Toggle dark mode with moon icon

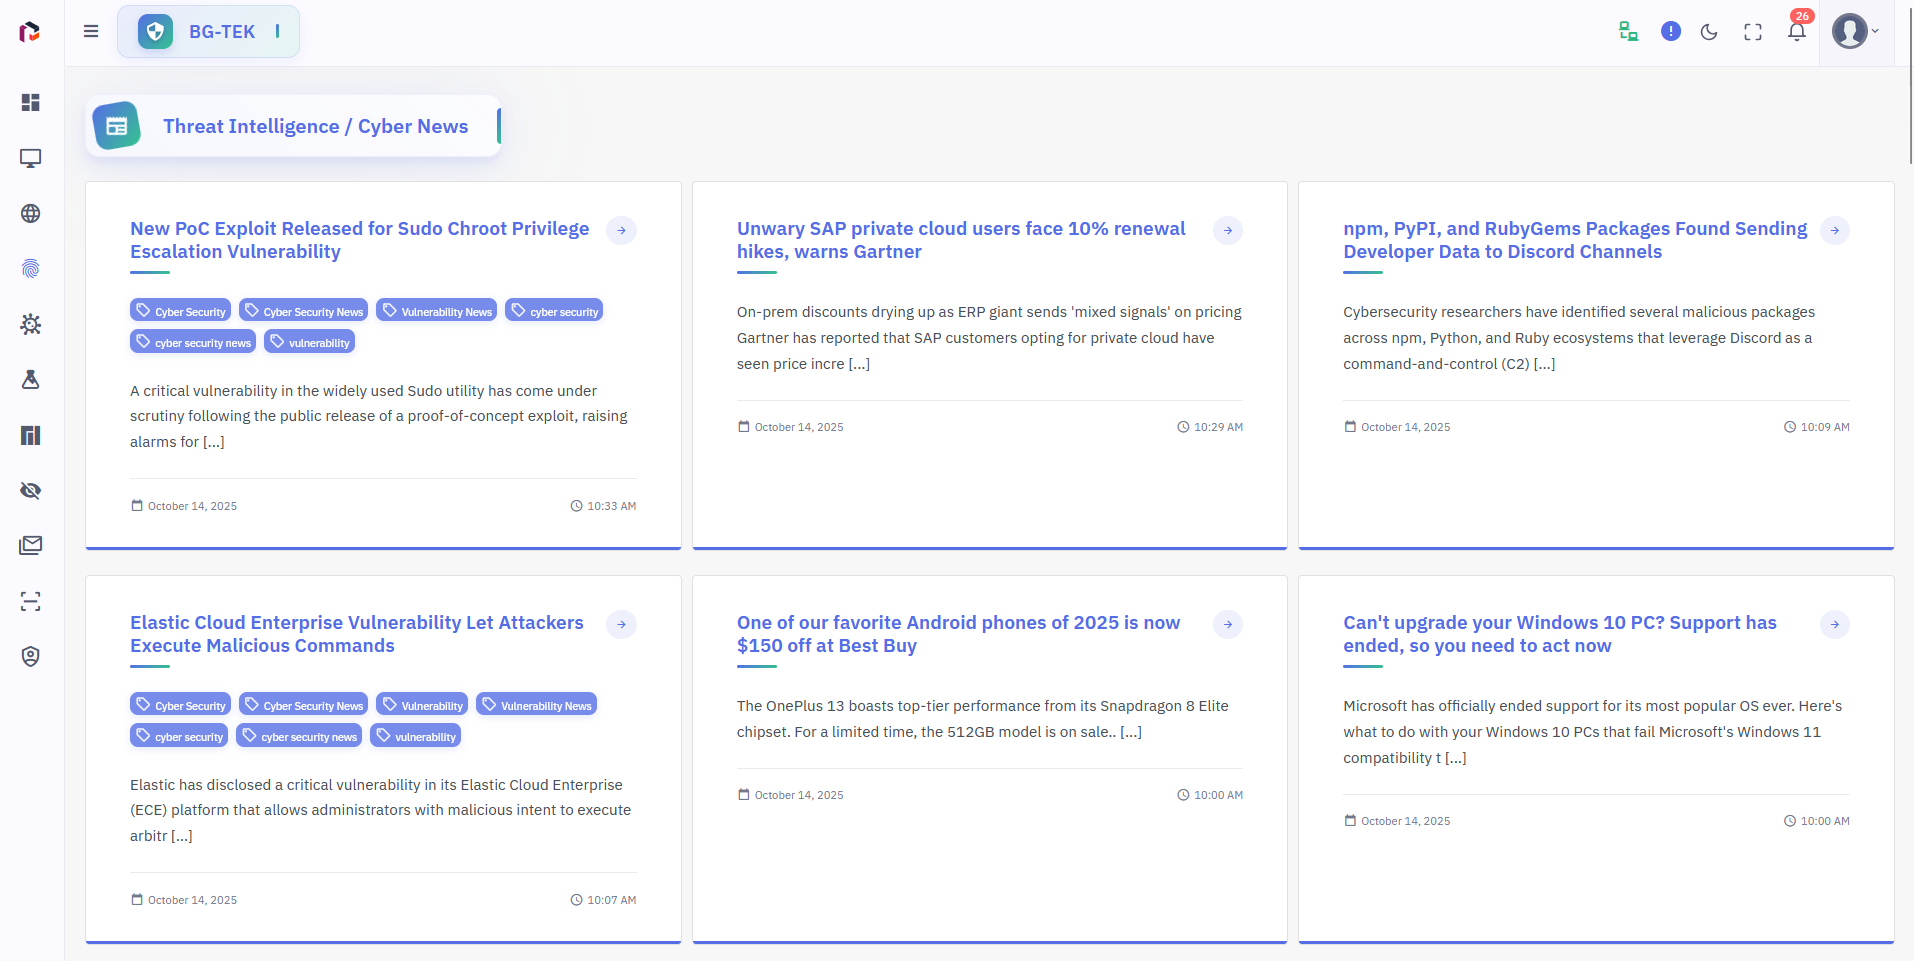tap(1709, 32)
